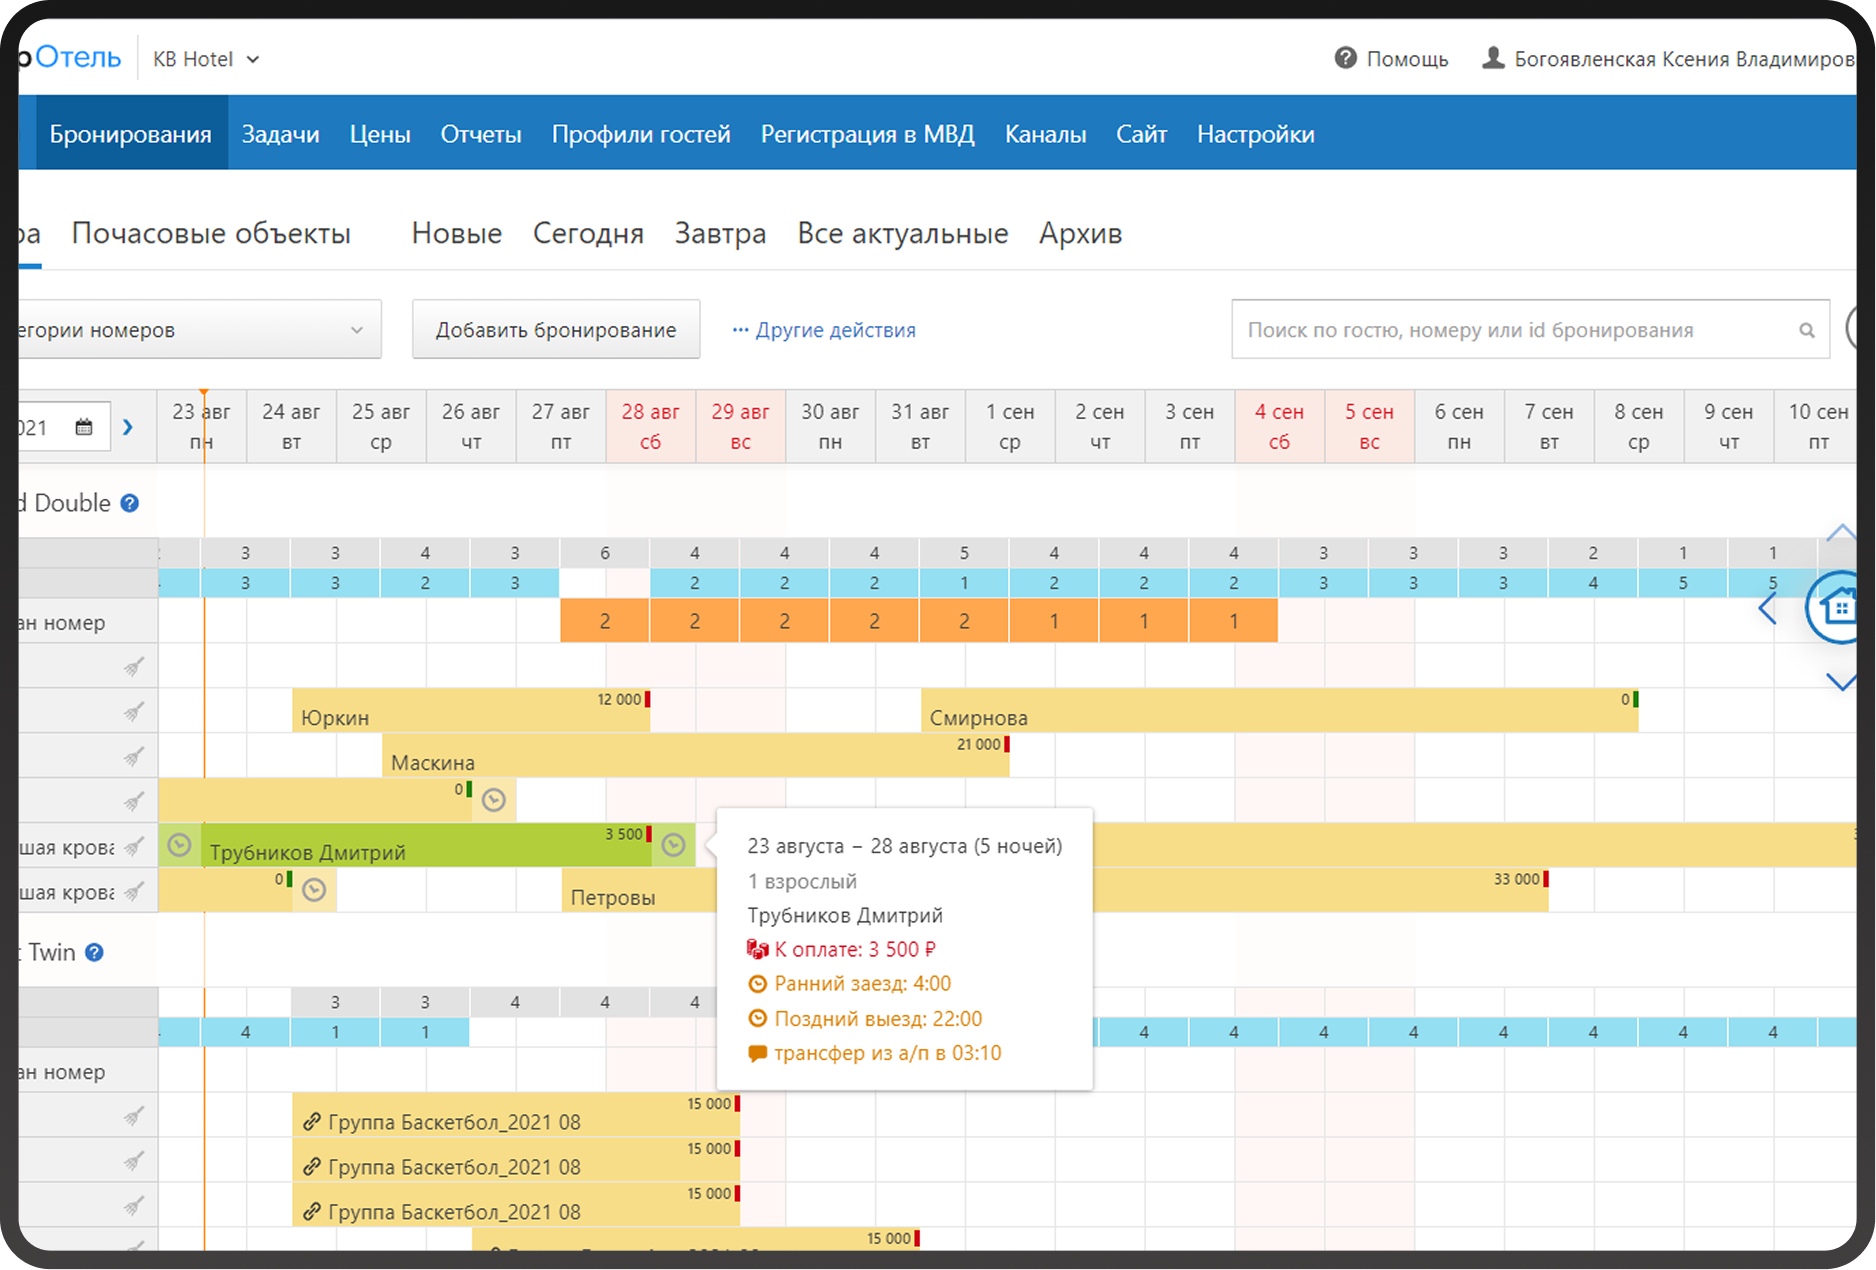
Task: Switch to the Архив tab
Action: point(1080,233)
